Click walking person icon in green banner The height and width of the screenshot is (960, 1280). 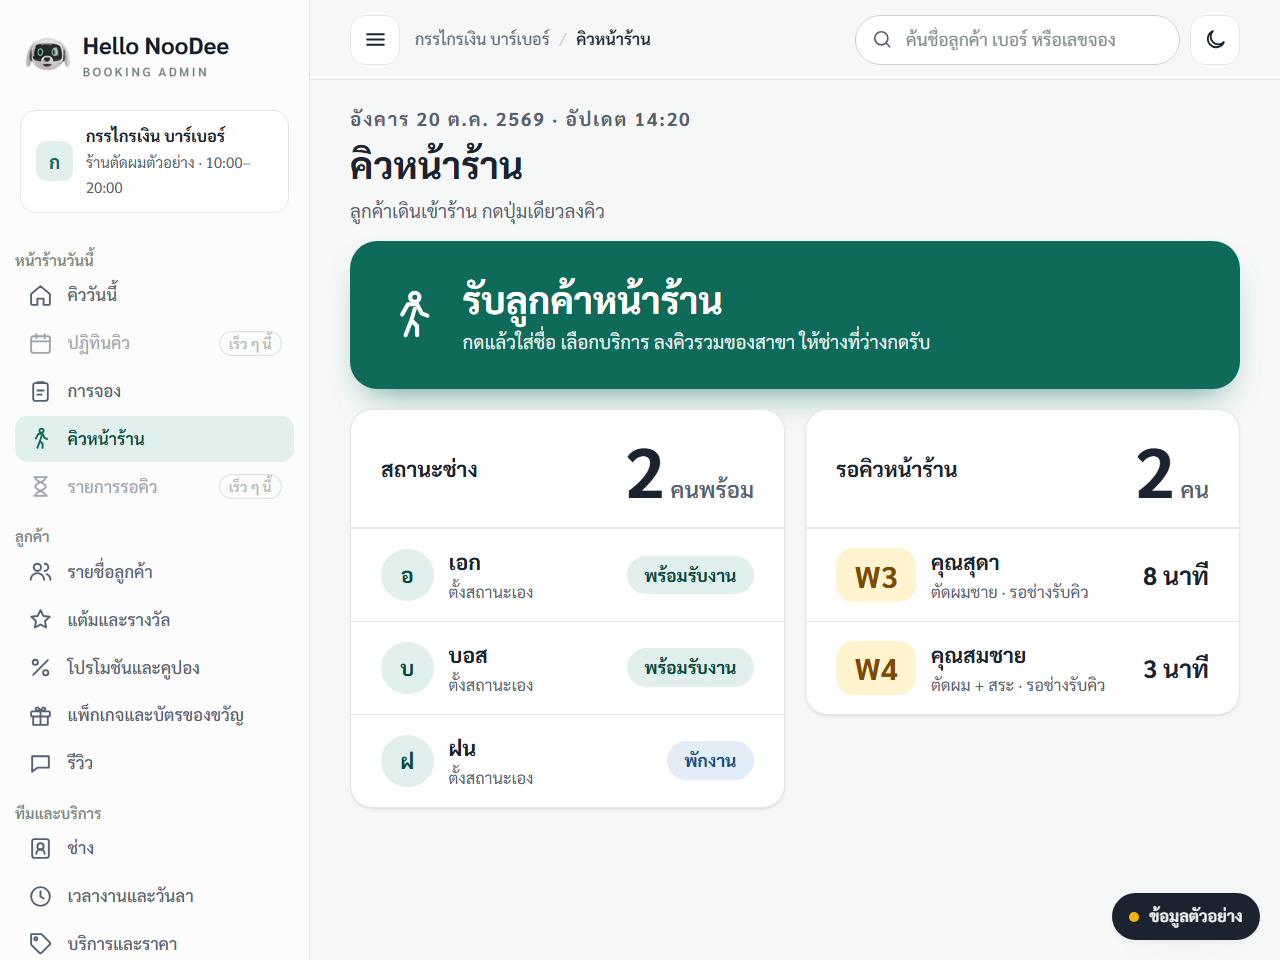click(414, 315)
